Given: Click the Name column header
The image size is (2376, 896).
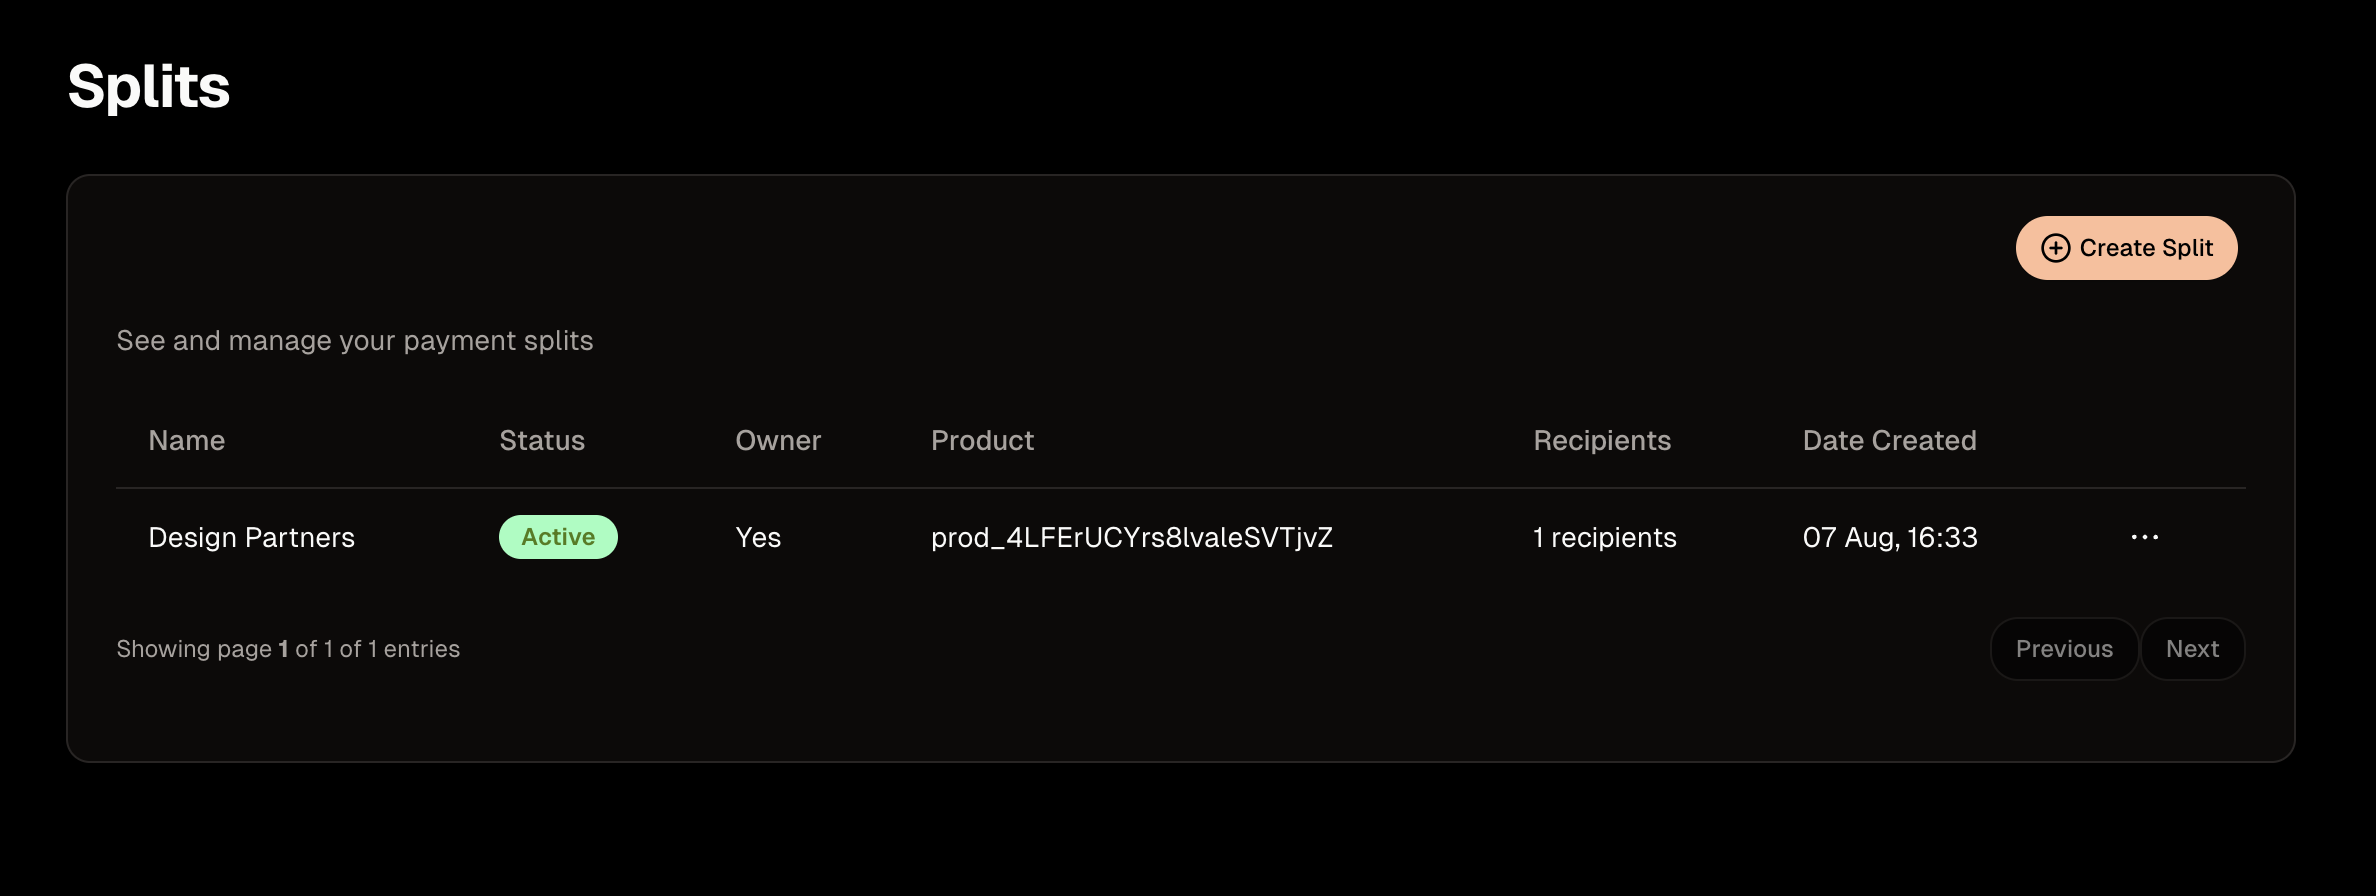Looking at the screenshot, I should click(187, 441).
